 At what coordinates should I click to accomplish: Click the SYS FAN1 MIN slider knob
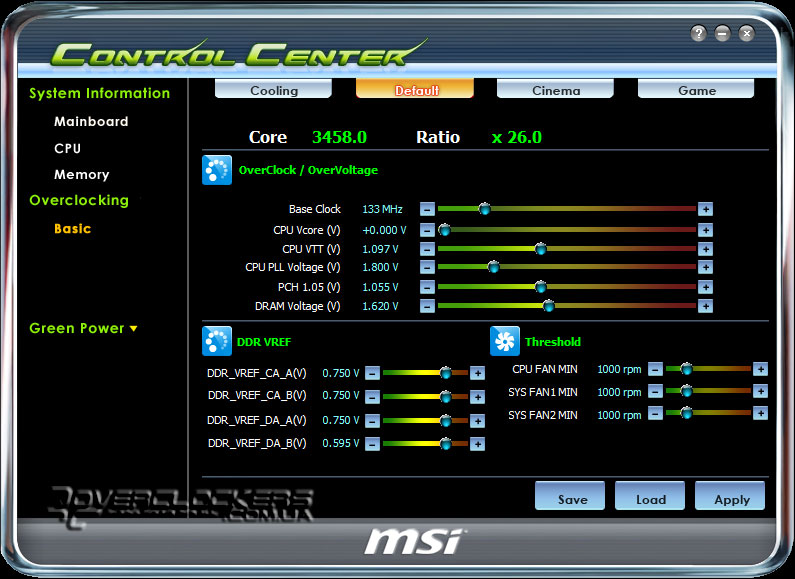686,391
